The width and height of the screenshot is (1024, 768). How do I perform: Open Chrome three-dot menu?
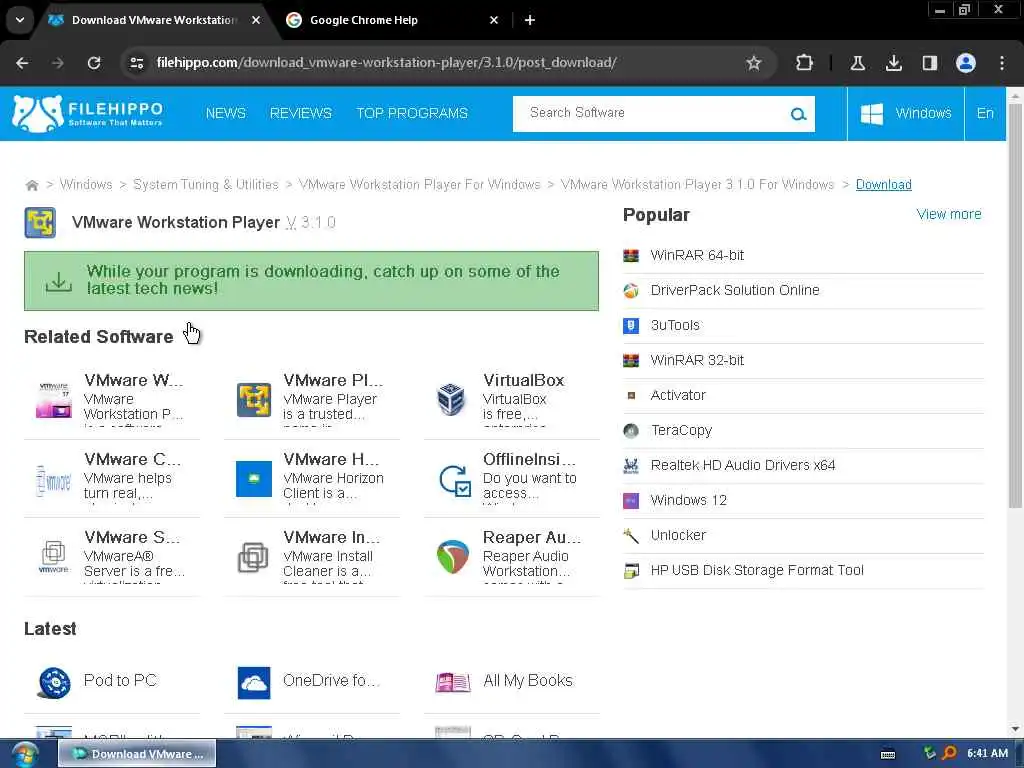1002,63
